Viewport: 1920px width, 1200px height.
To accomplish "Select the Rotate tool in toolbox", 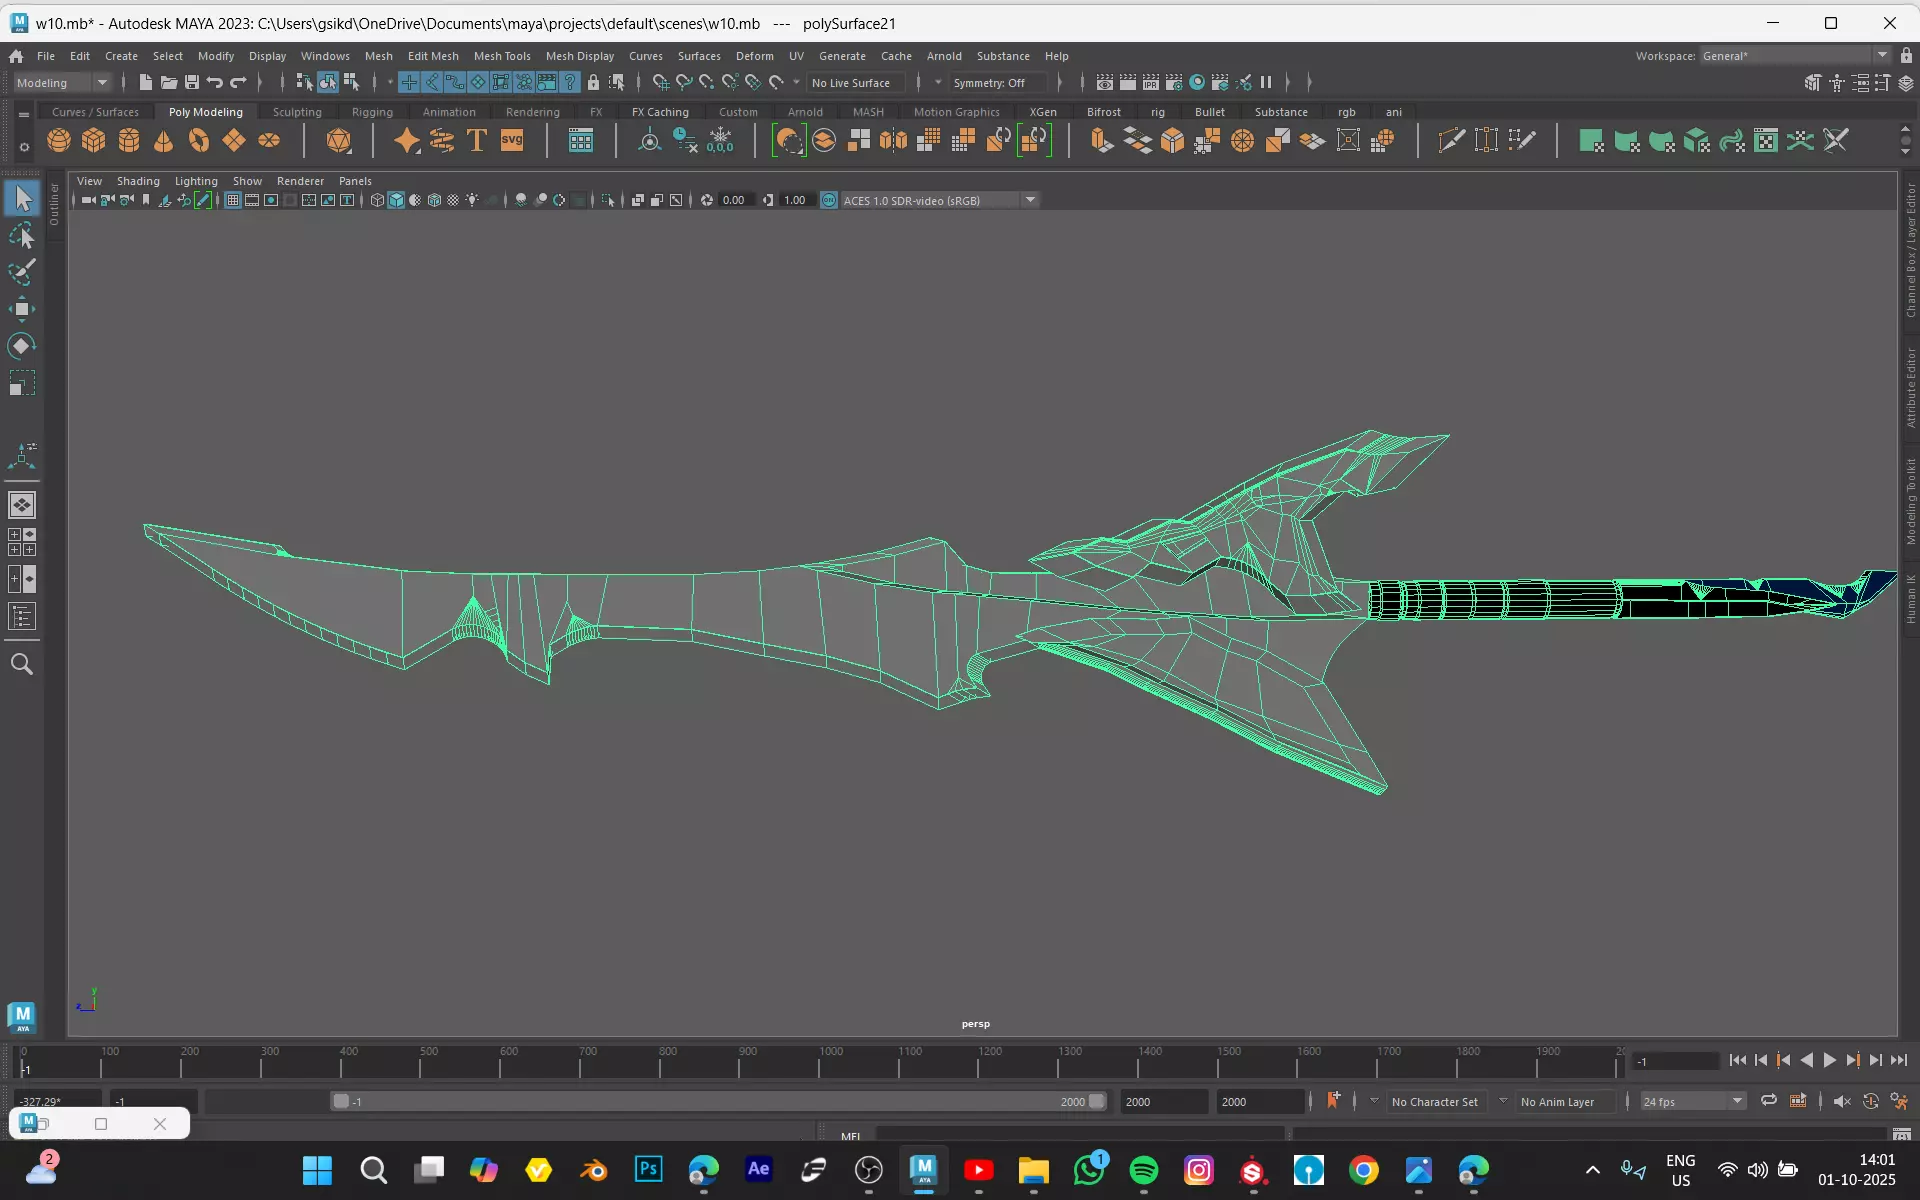I will pyautogui.click(x=22, y=346).
